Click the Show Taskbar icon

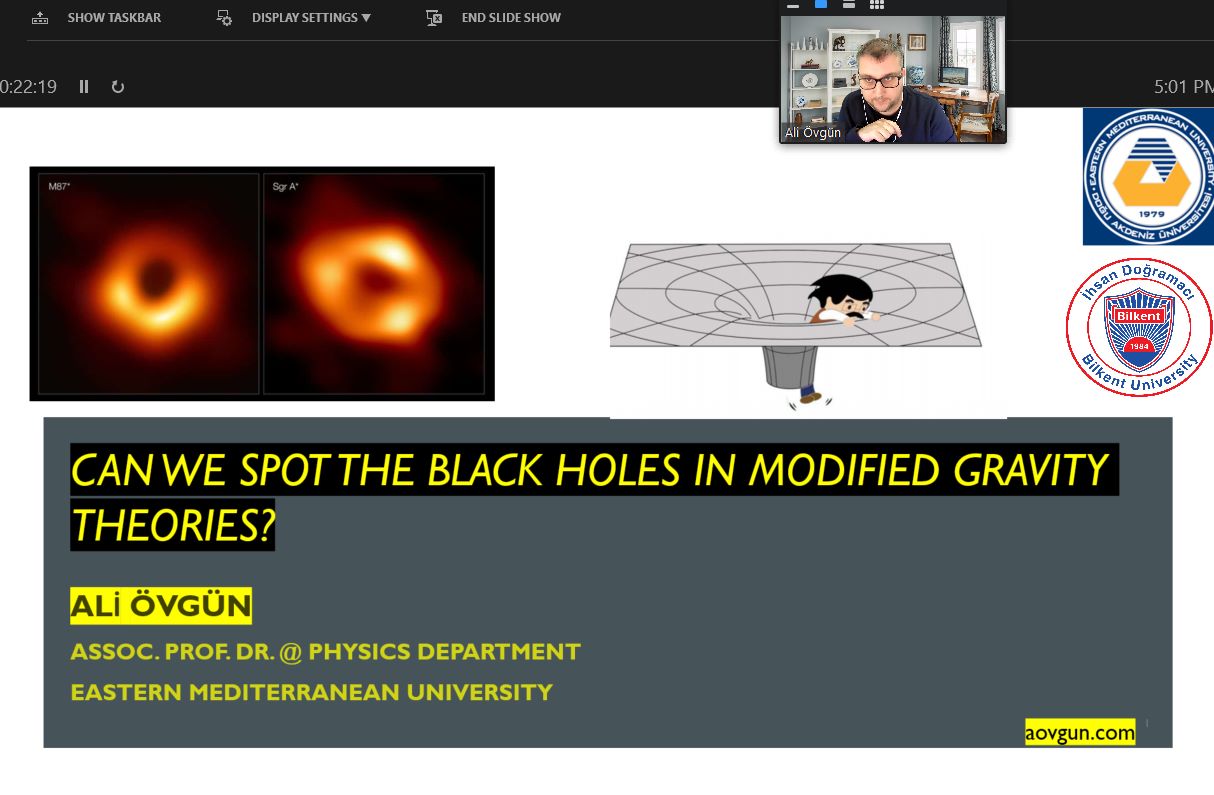40,18
